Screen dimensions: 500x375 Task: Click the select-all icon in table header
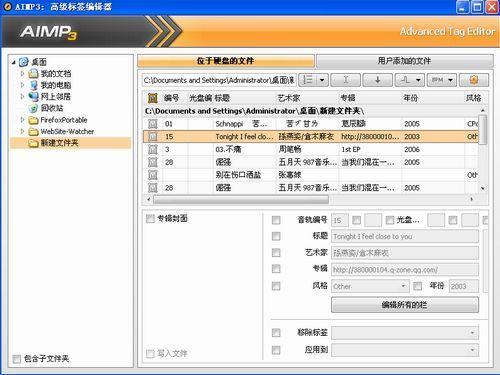[153, 98]
